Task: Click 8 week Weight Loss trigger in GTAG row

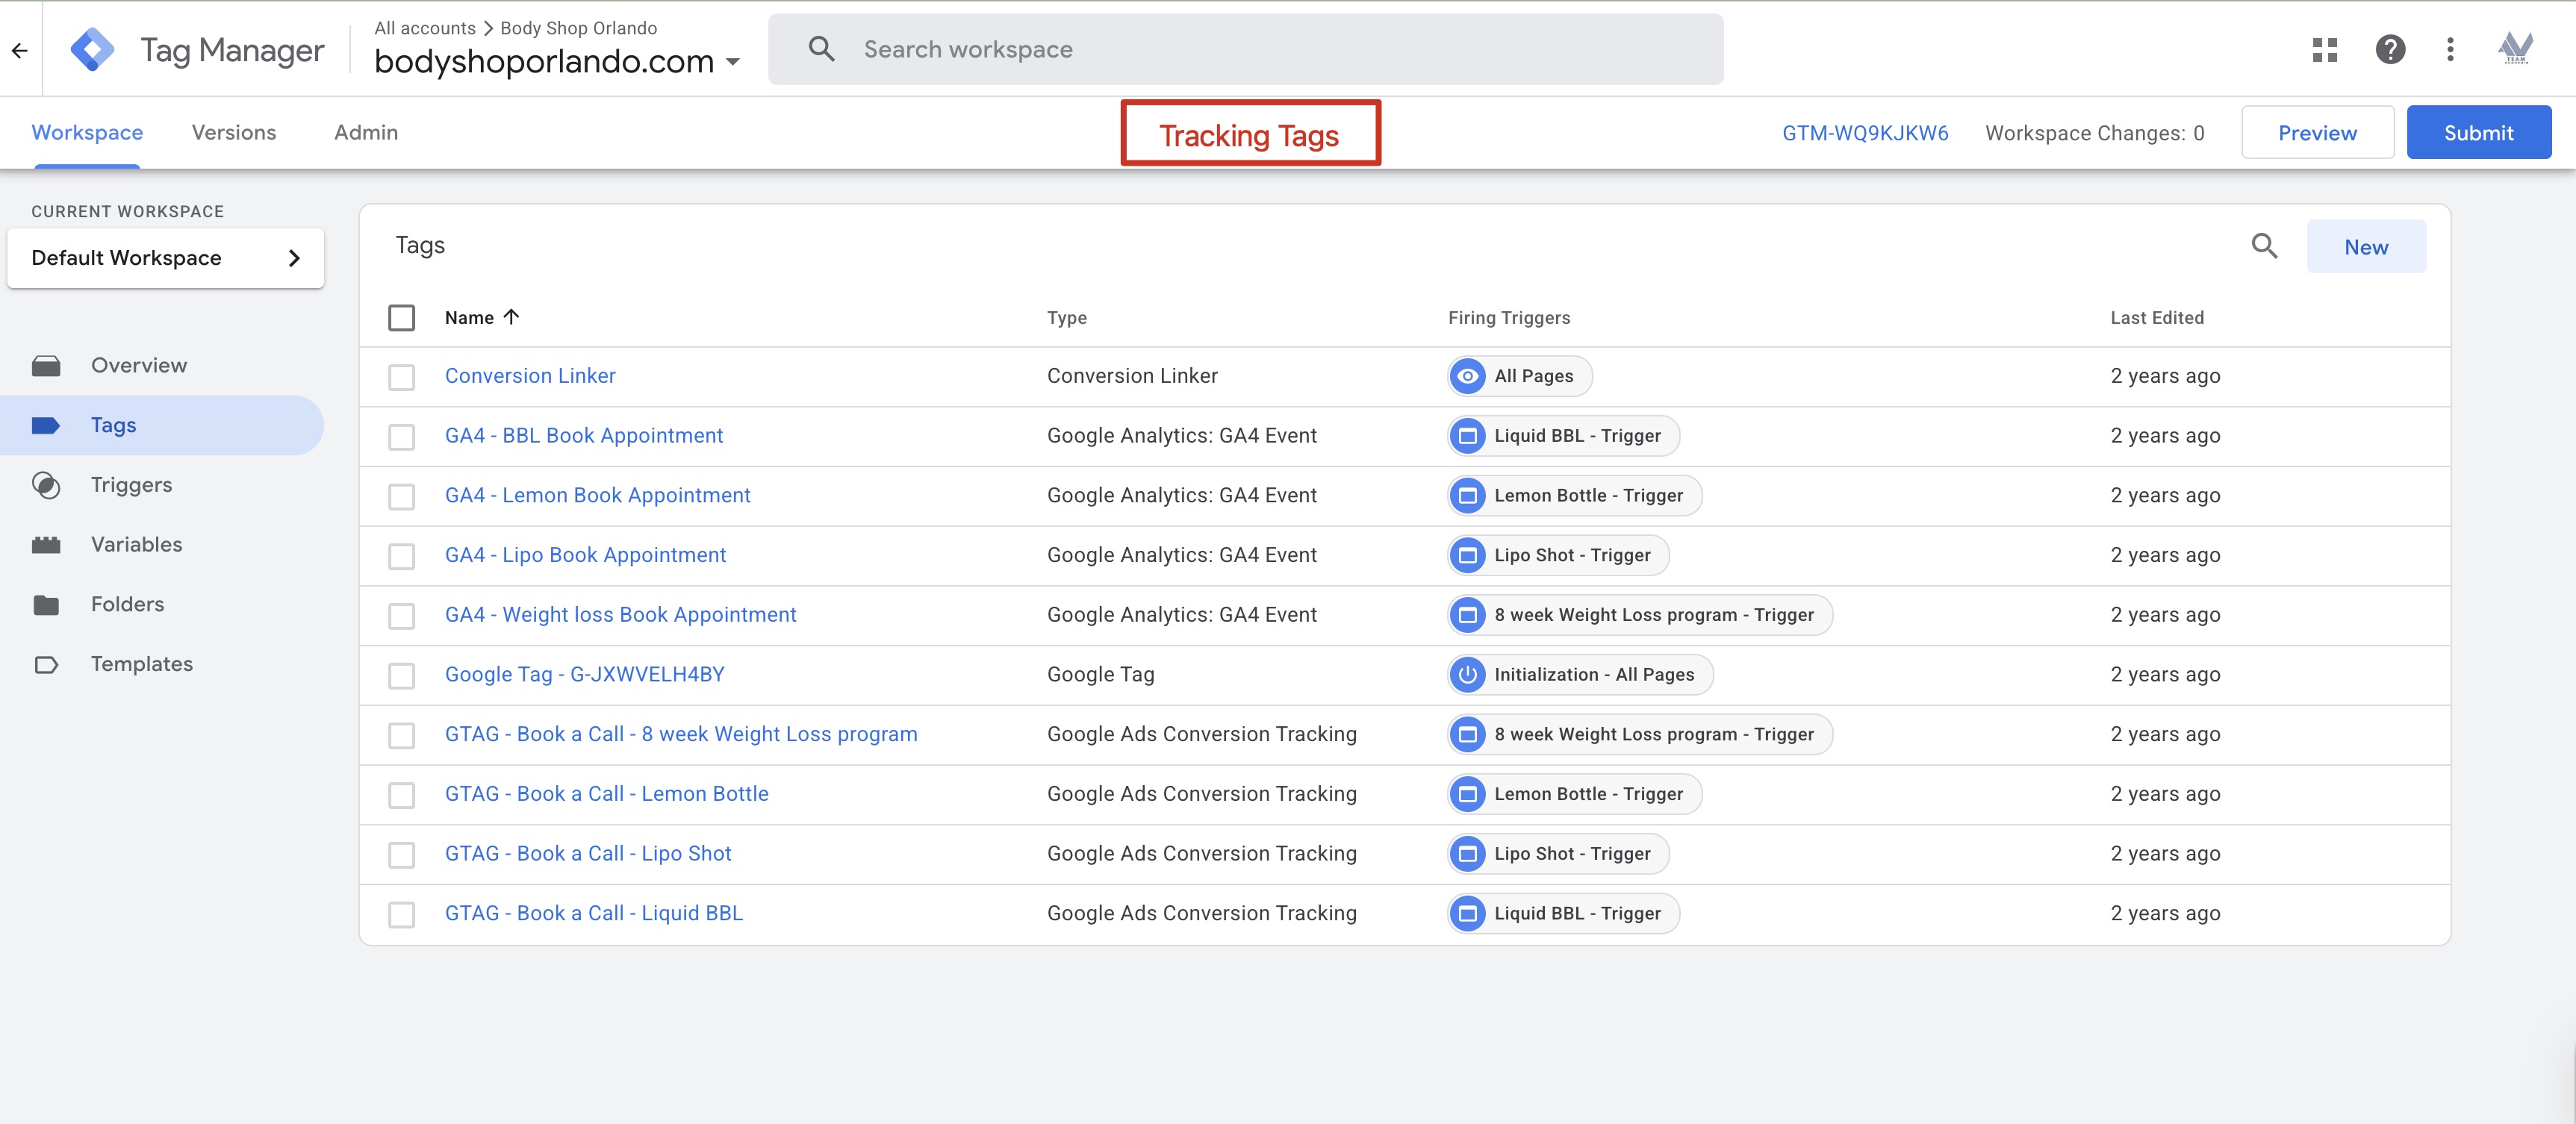Action: (x=1640, y=734)
